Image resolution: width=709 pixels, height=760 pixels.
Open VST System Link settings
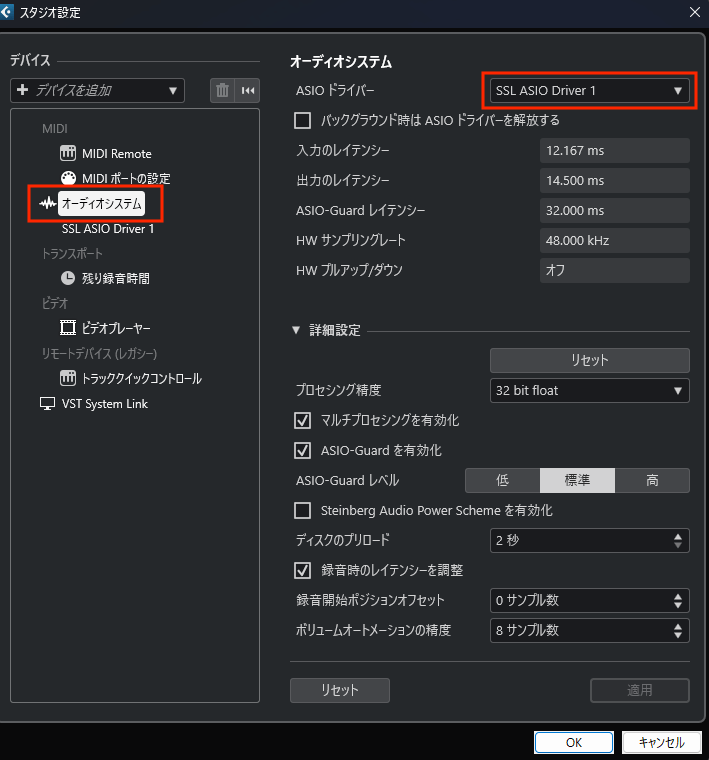[104, 404]
